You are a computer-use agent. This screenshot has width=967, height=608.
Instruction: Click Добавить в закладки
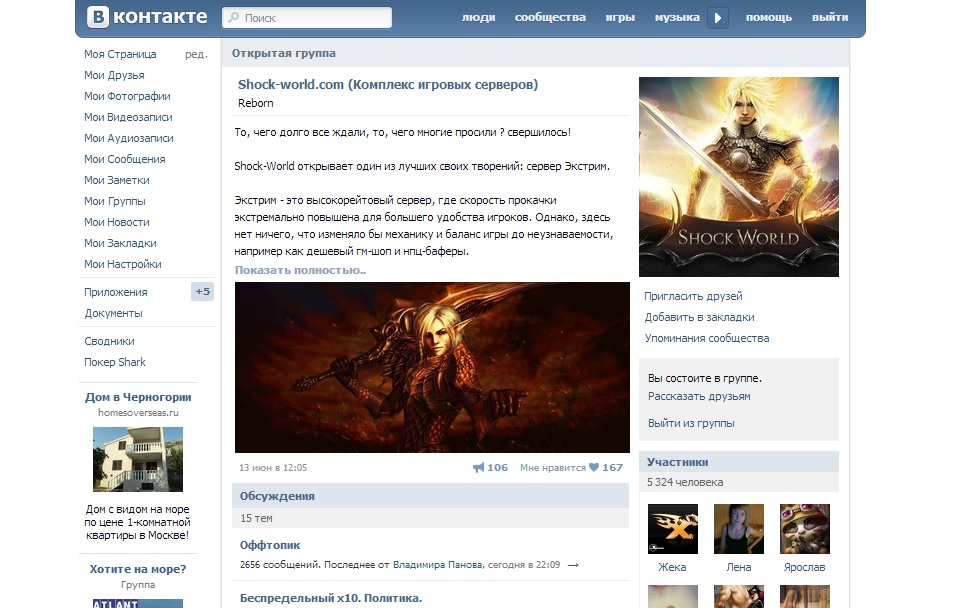click(x=699, y=317)
